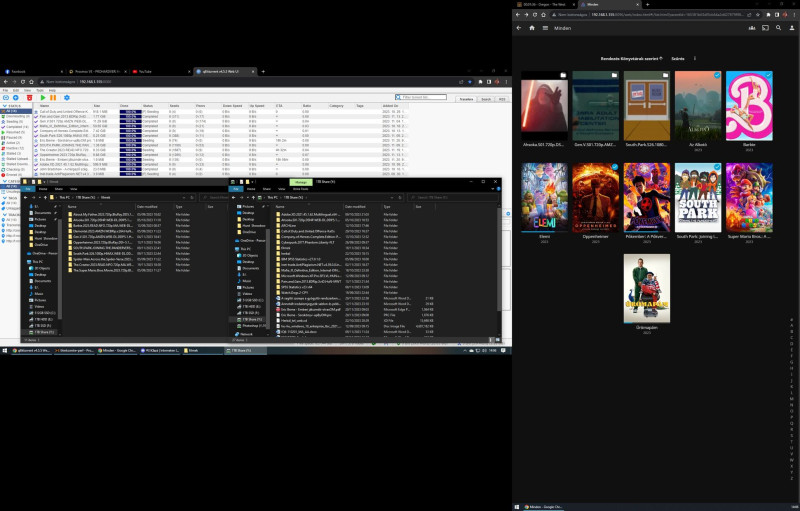Click the green resume icon in qBittorrent toolbar
Image resolution: width=800 pixels, height=511 pixels.
coord(43,97)
